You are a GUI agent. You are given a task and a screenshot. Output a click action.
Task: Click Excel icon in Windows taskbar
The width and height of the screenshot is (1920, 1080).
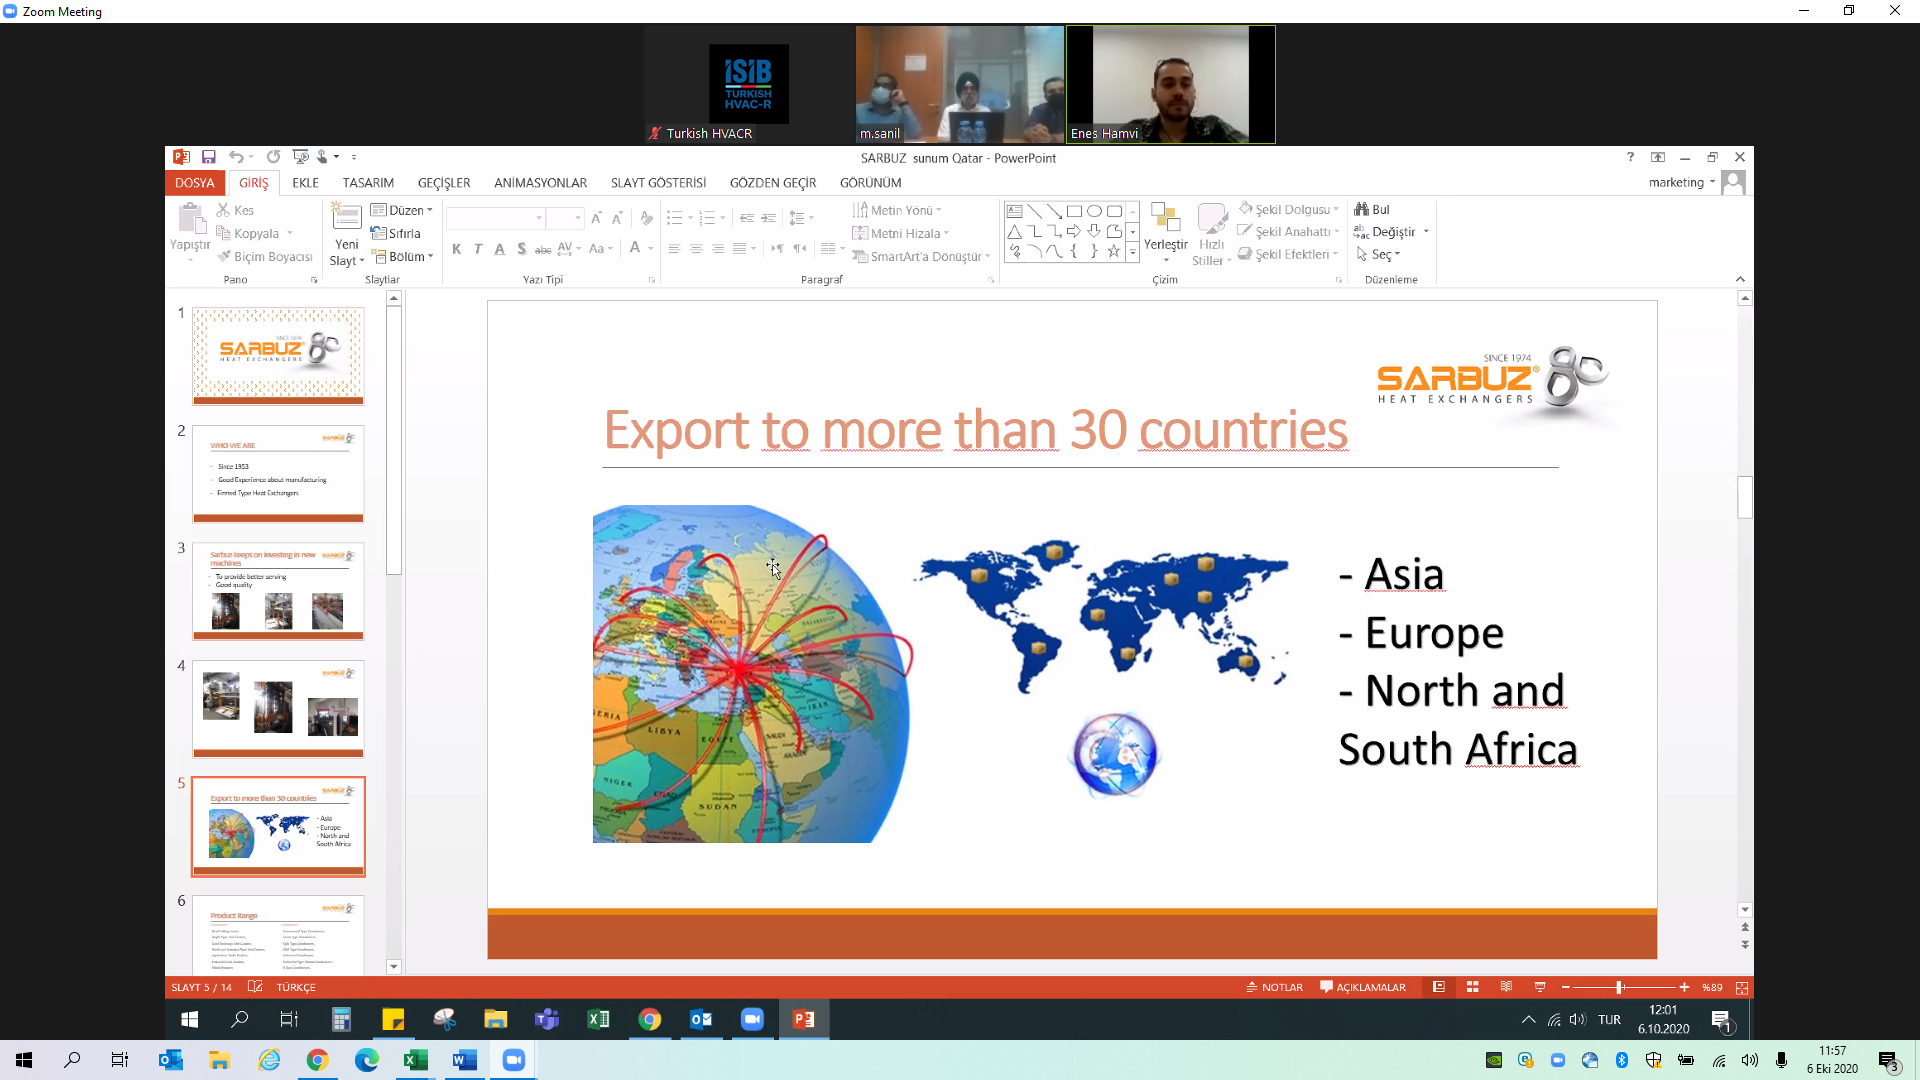(416, 1060)
